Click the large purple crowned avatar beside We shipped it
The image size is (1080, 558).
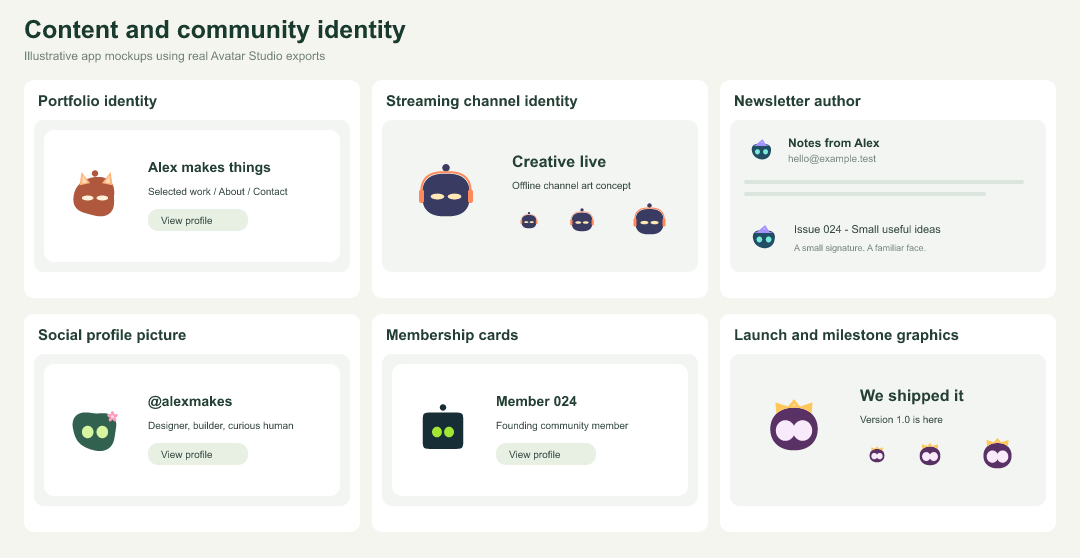794,426
